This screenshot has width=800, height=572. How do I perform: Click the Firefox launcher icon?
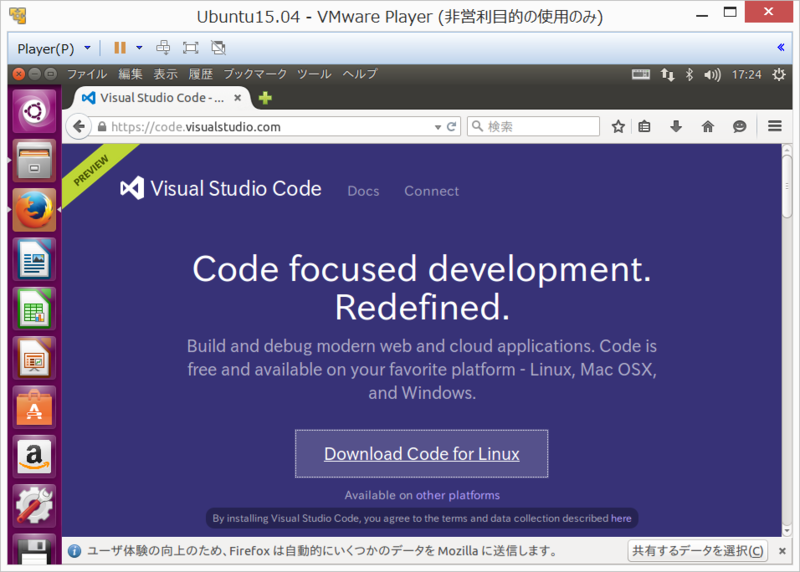click(34, 210)
